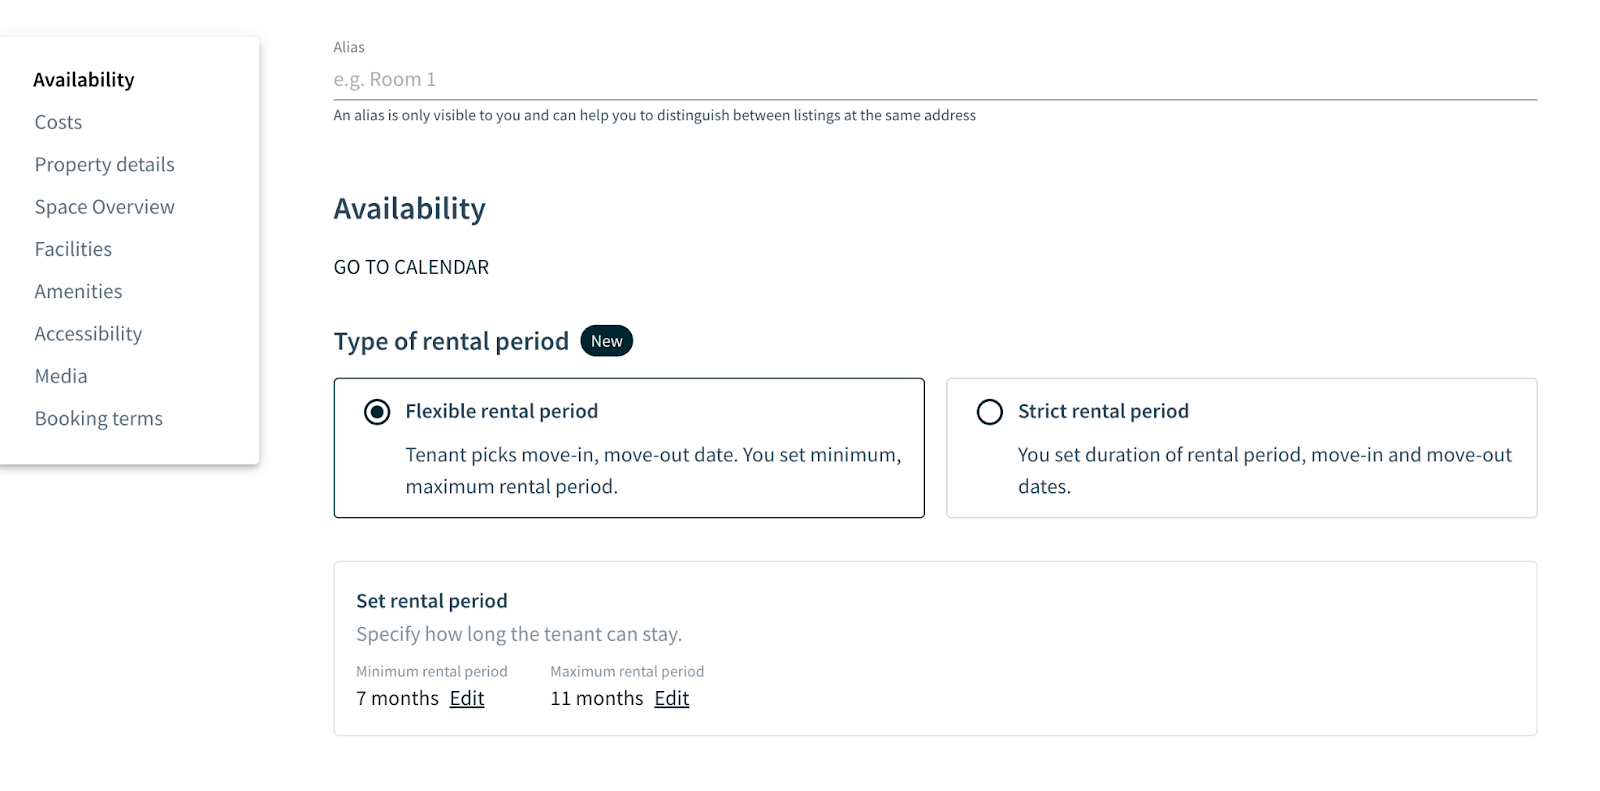Image resolution: width=1600 pixels, height=791 pixels.
Task: Click the New badge beside rental period
Action: point(607,341)
